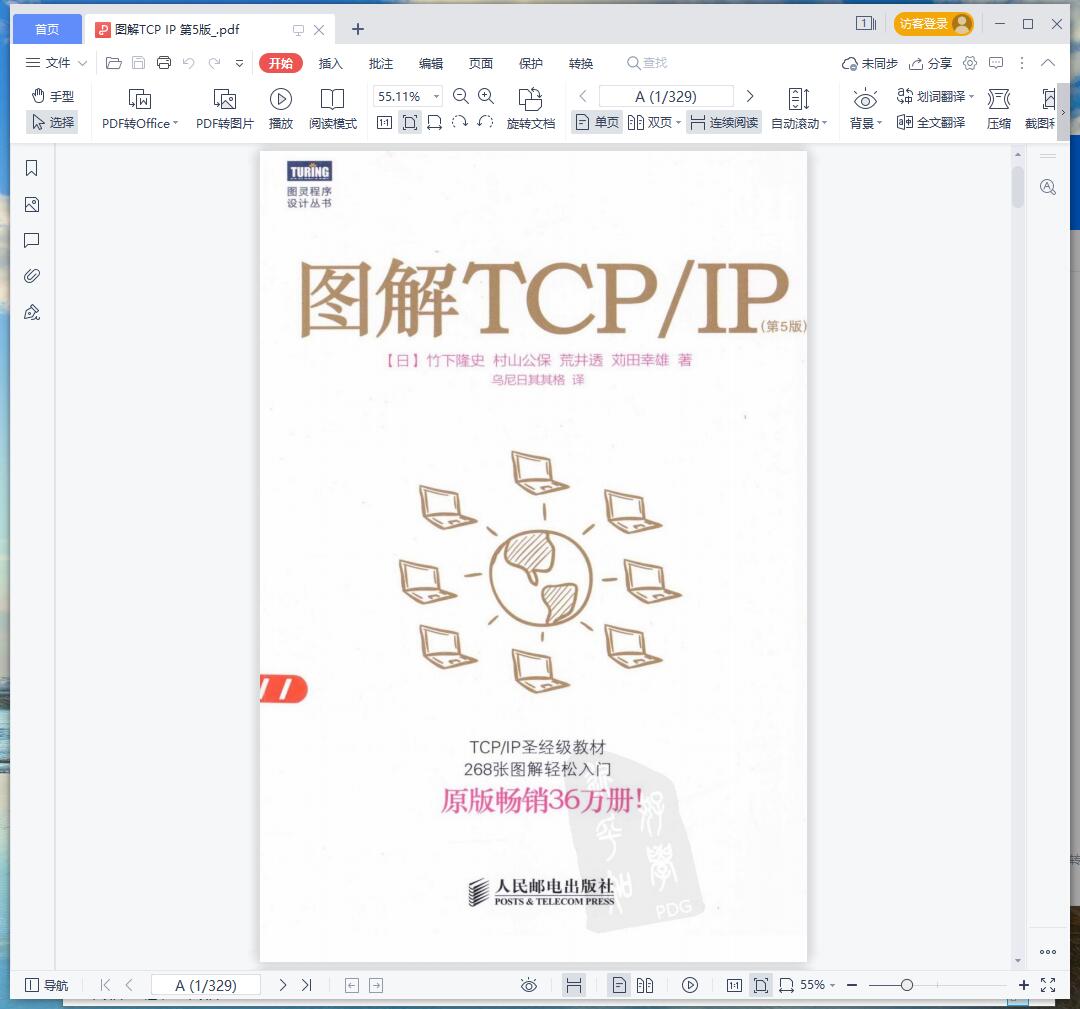1080x1009 pixels.
Task: Open the 页面 ribbon tab
Action: pos(481,63)
